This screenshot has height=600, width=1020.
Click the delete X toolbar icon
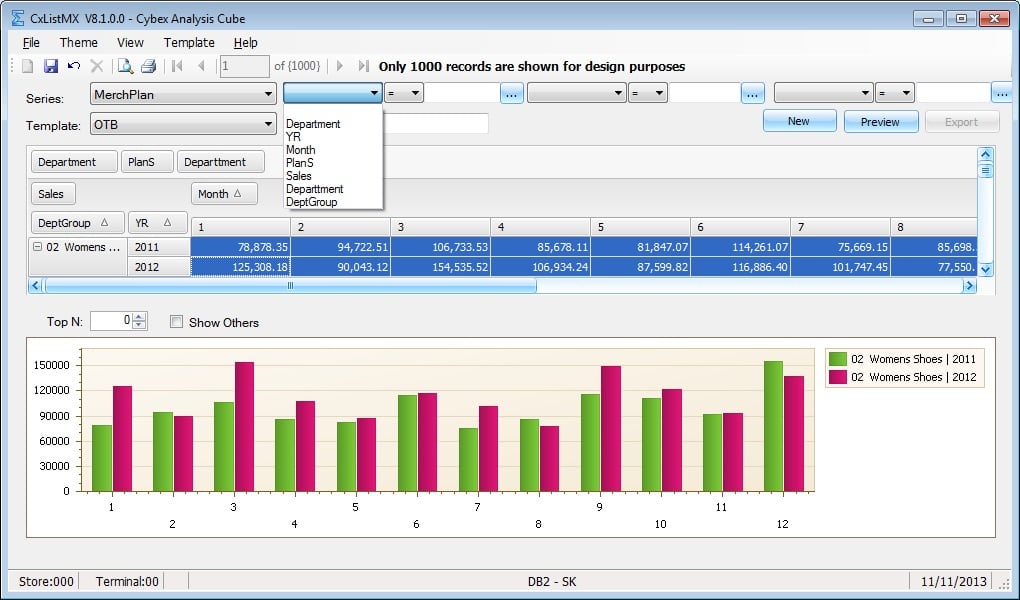click(x=97, y=66)
